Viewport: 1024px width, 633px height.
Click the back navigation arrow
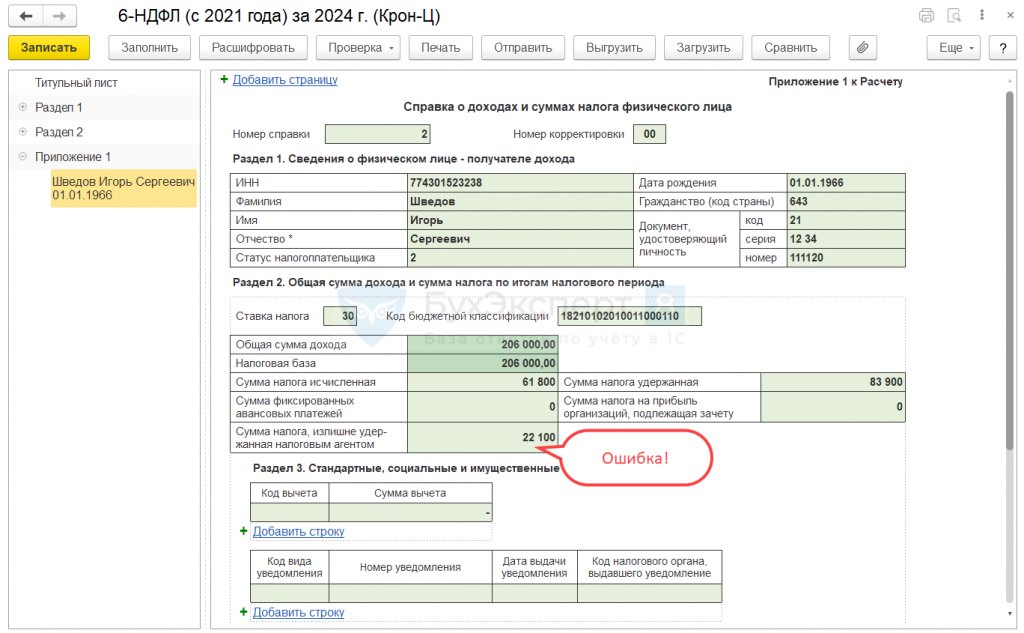pos(26,17)
